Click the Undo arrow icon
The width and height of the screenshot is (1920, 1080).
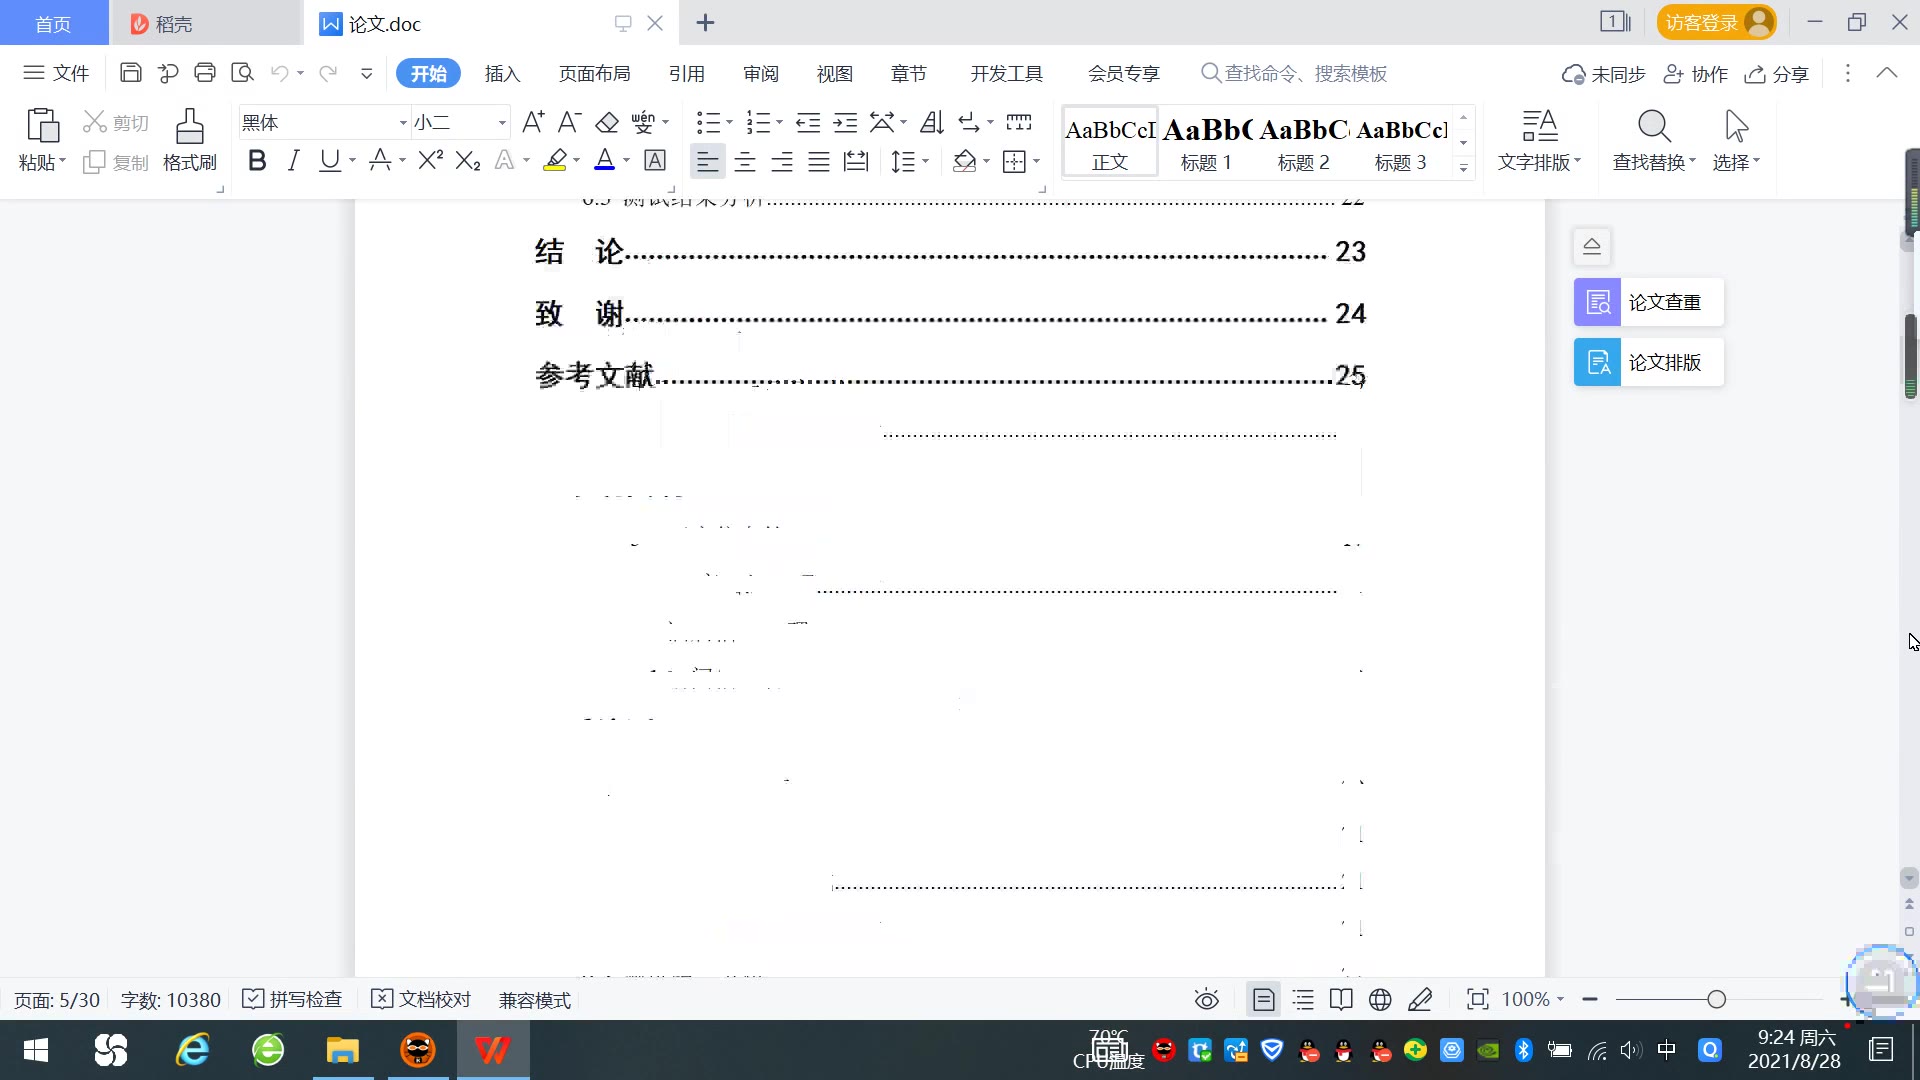pos(280,73)
